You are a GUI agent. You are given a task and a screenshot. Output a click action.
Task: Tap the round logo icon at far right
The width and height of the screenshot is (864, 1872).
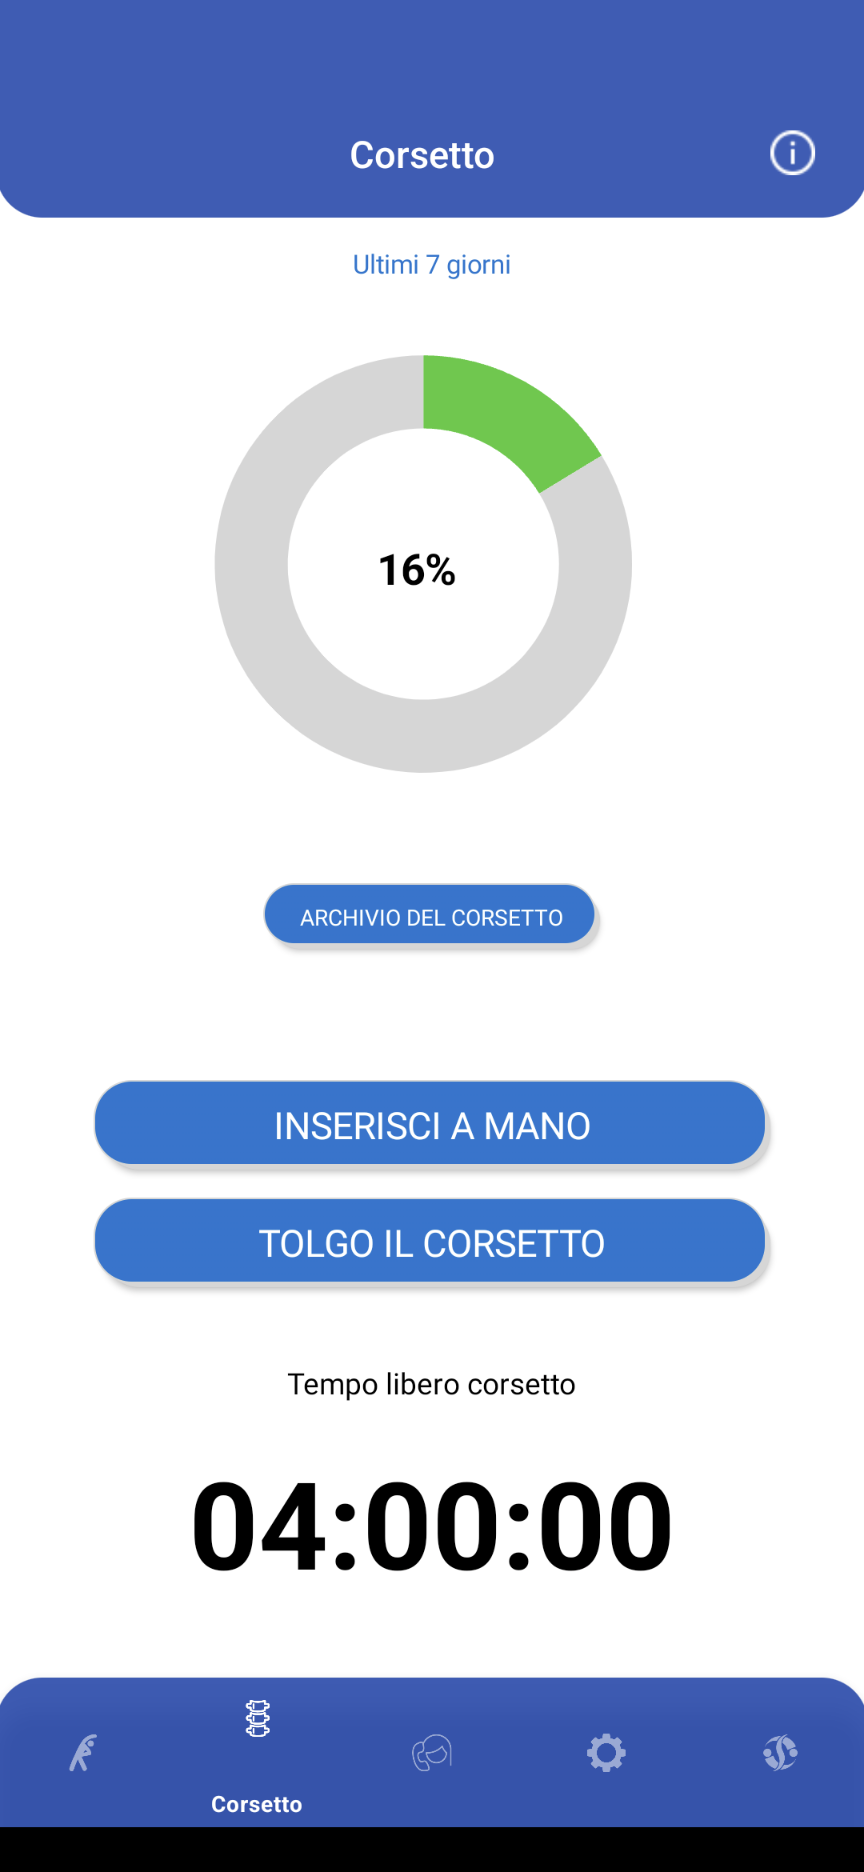pyautogui.click(x=780, y=1753)
